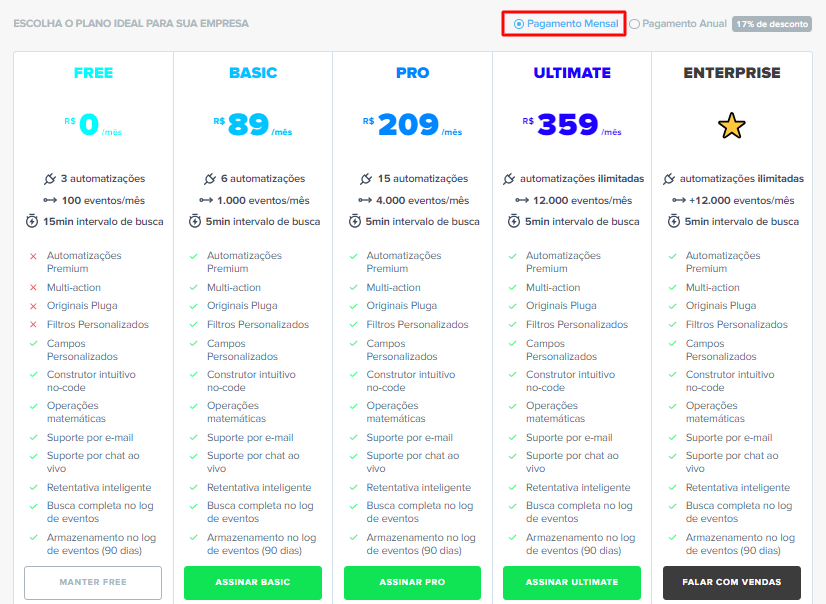This screenshot has width=826, height=604.
Task: Select Pagamento Anual radio option
Action: coord(635,24)
